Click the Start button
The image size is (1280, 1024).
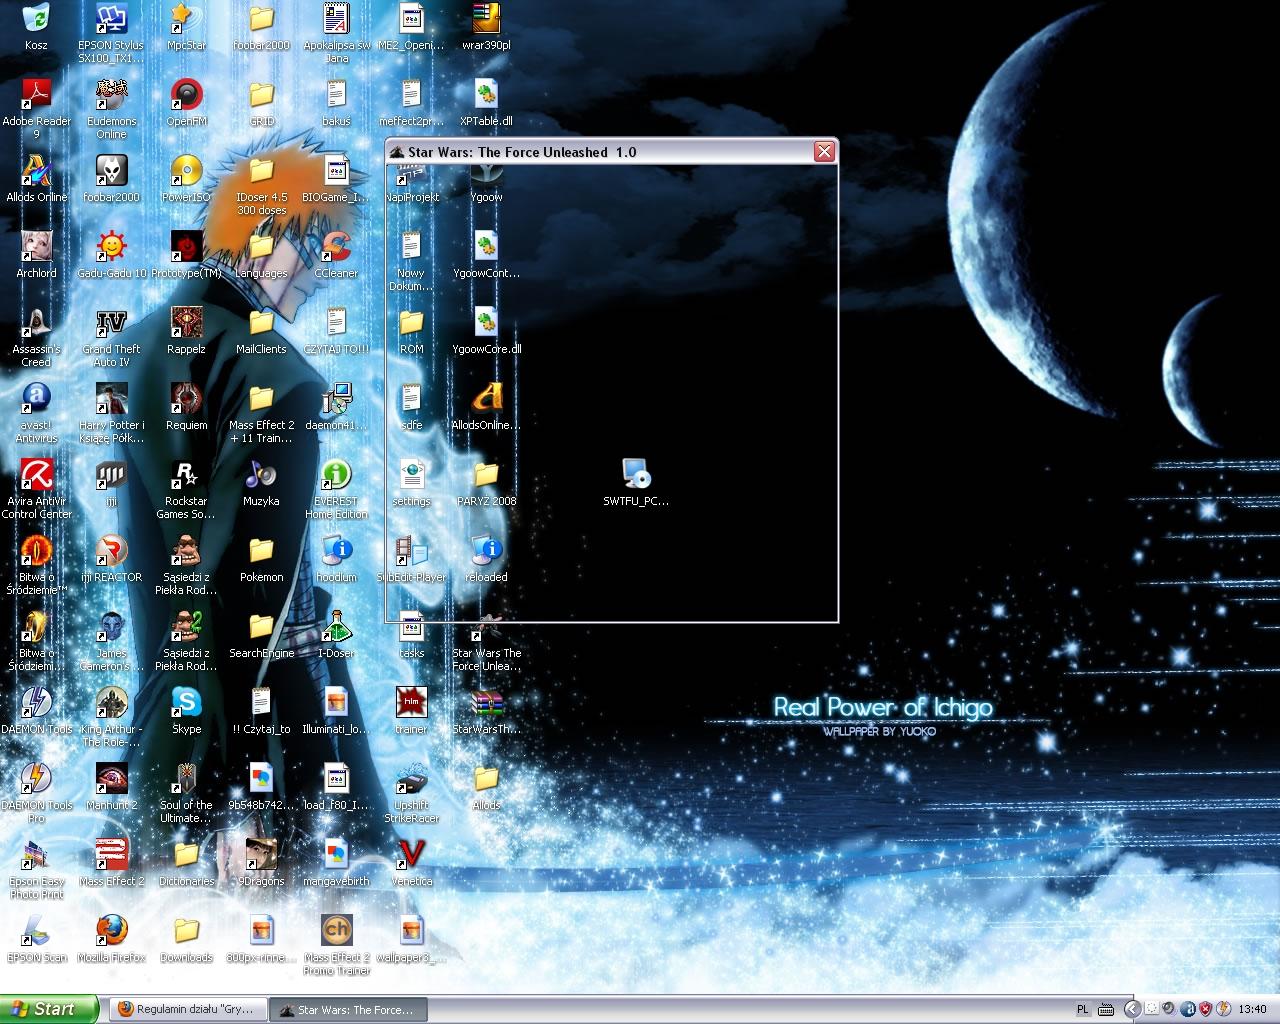click(50, 1009)
